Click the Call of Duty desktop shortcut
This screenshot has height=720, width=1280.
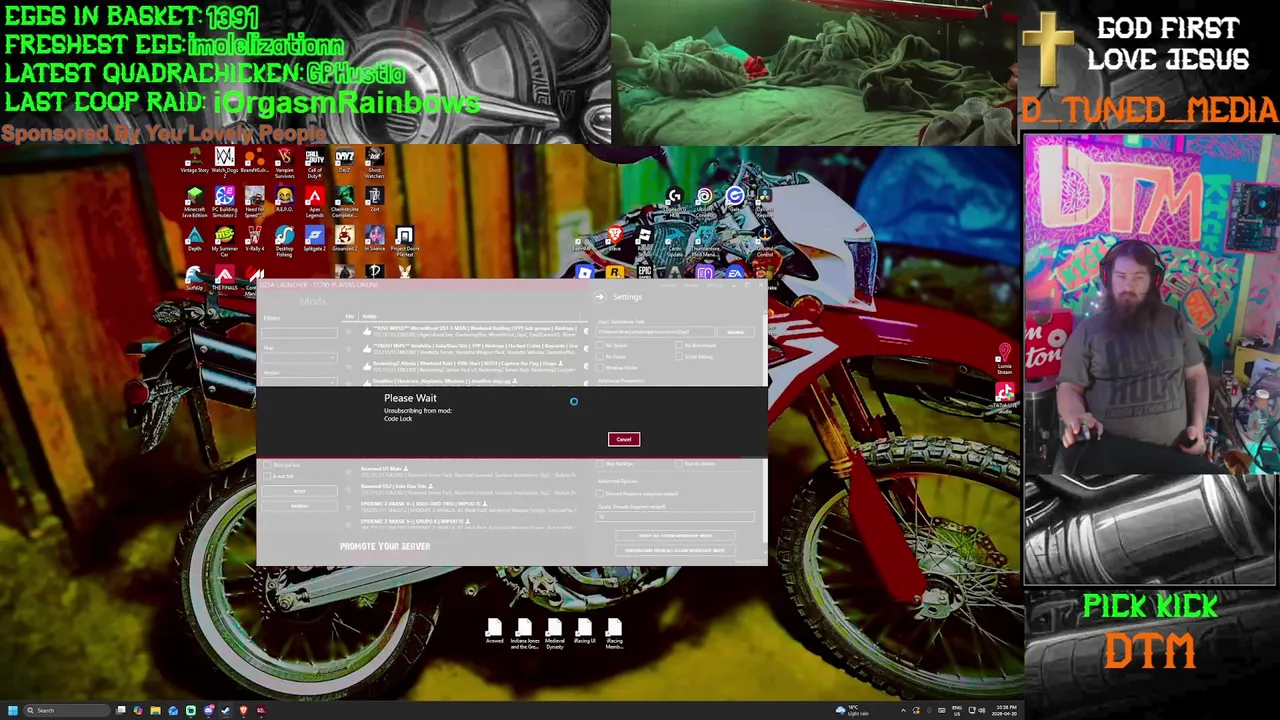314,161
